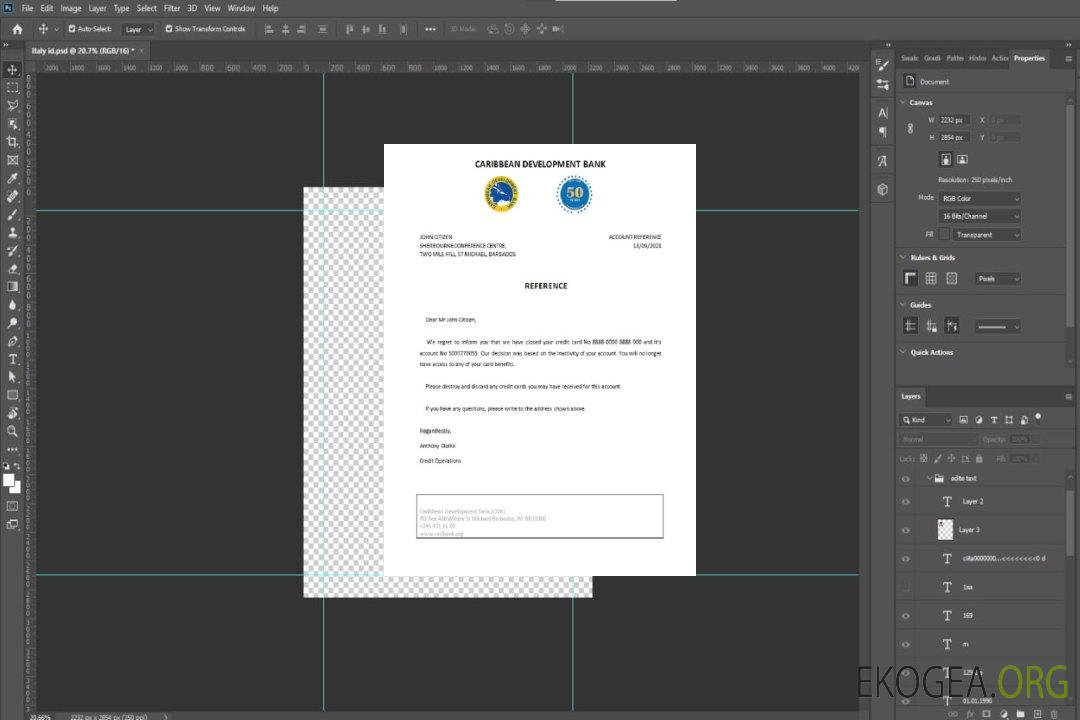
Task: Switch to the Swatches panel tab
Action: (909, 58)
